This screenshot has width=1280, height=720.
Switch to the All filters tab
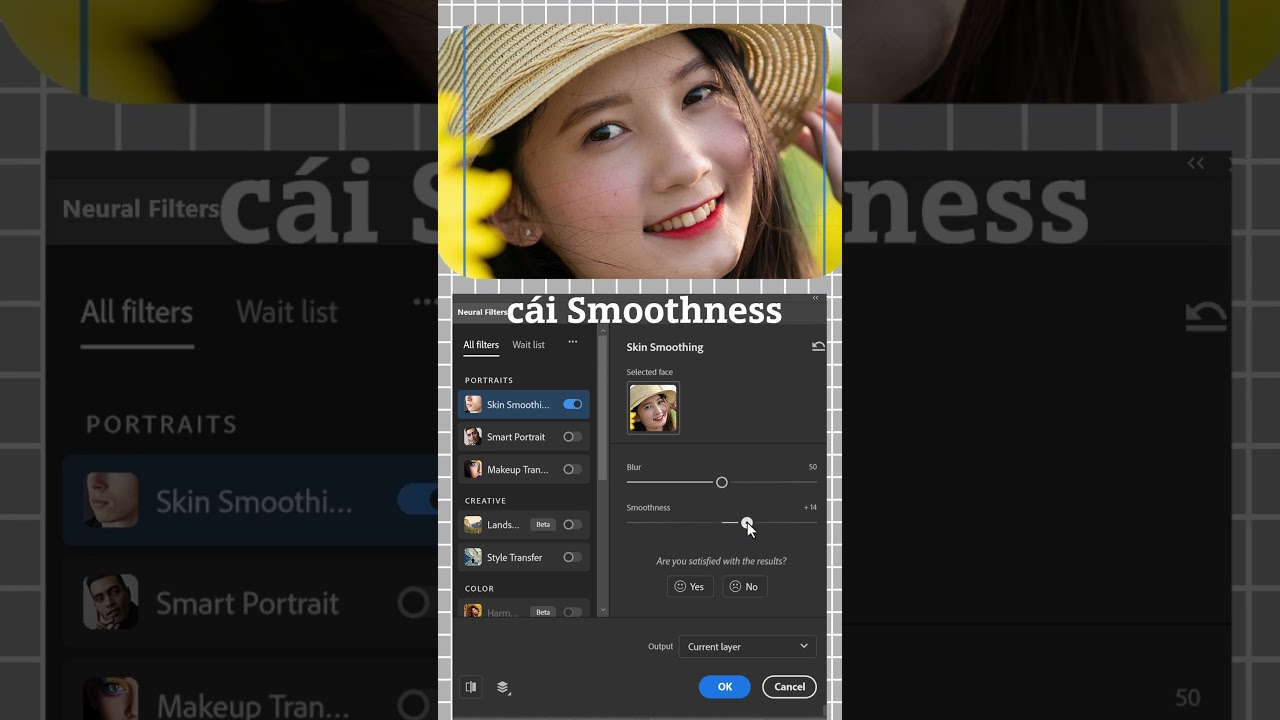[x=481, y=345]
